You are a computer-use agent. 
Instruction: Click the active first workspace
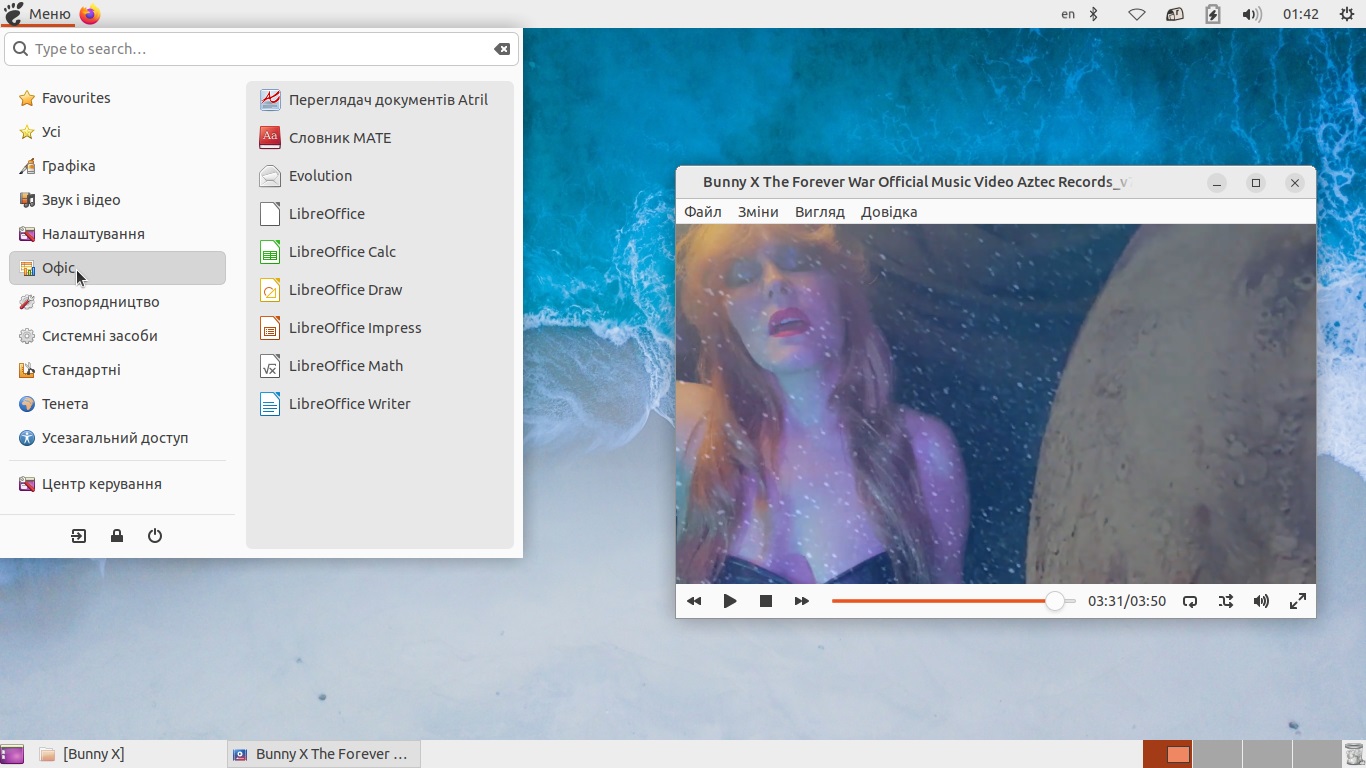pos(1167,754)
